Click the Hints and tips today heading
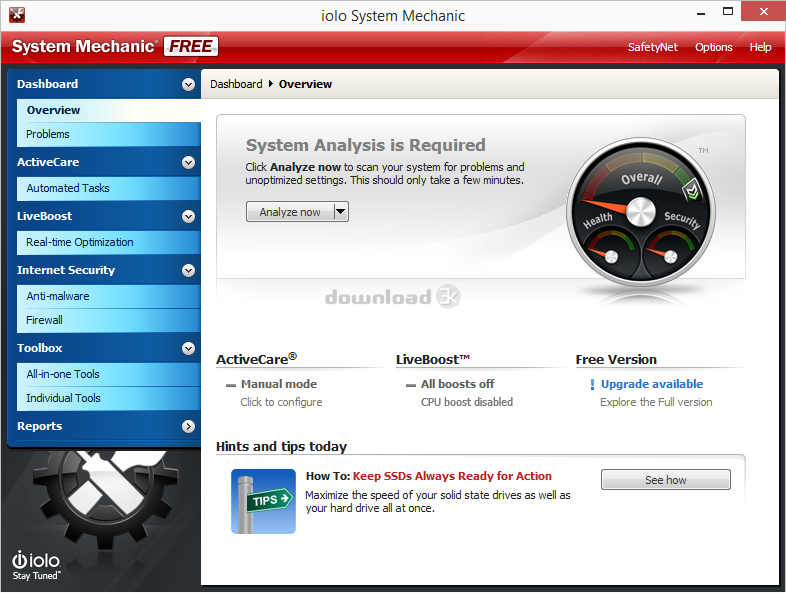This screenshot has width=786, height=593. tap(281, 447)
